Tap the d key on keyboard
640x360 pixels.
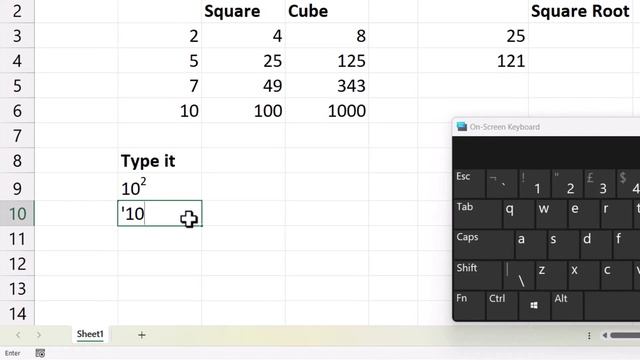(596, 244)
